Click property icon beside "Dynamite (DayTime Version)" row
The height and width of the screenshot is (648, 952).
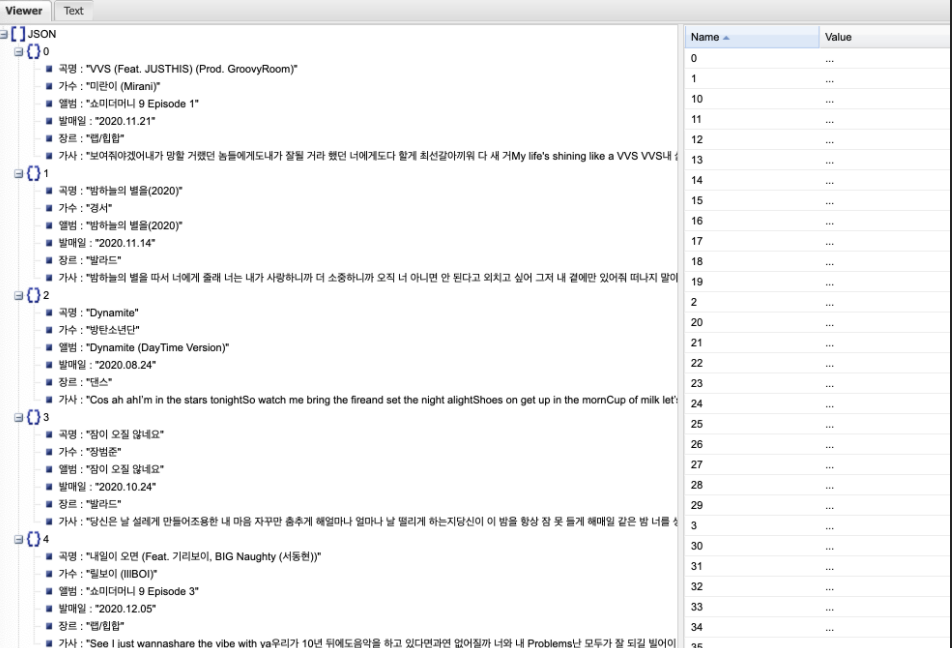coord(49,347)
